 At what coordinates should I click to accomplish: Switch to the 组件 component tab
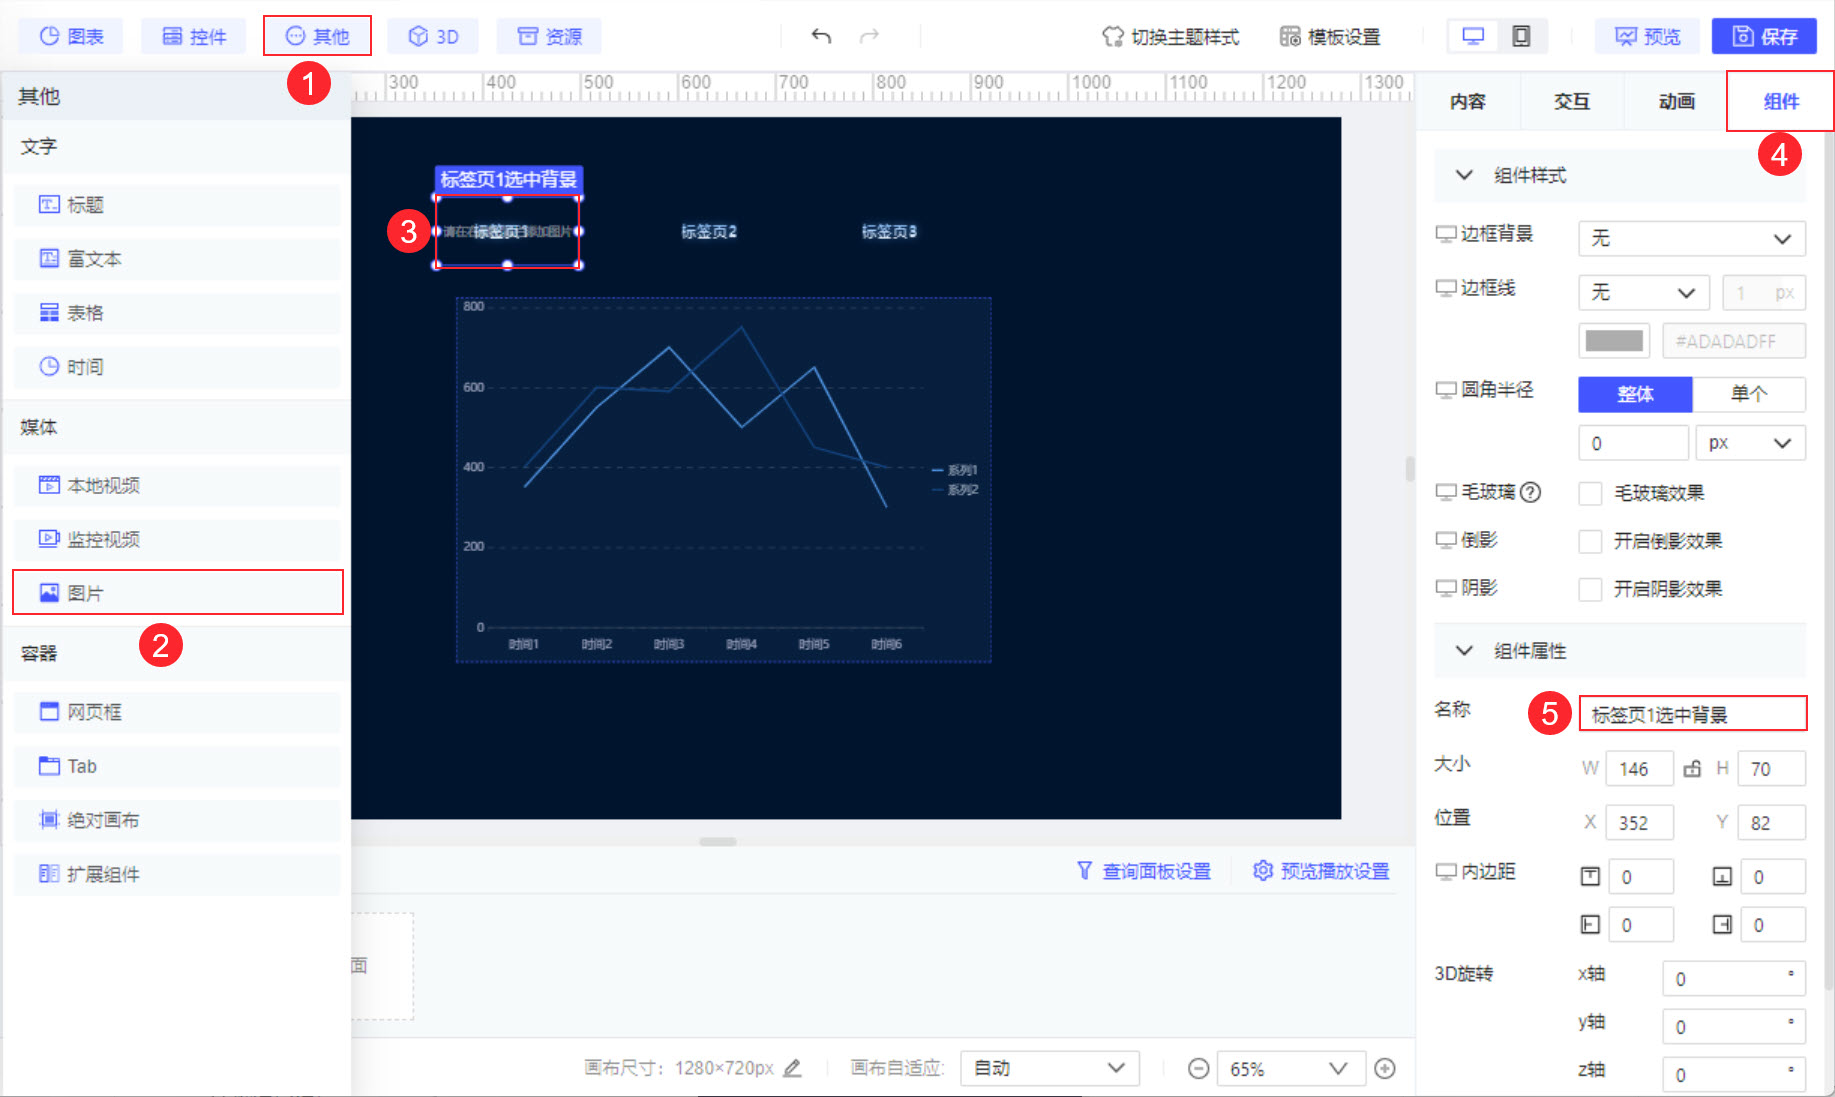tap(1781, 101)
